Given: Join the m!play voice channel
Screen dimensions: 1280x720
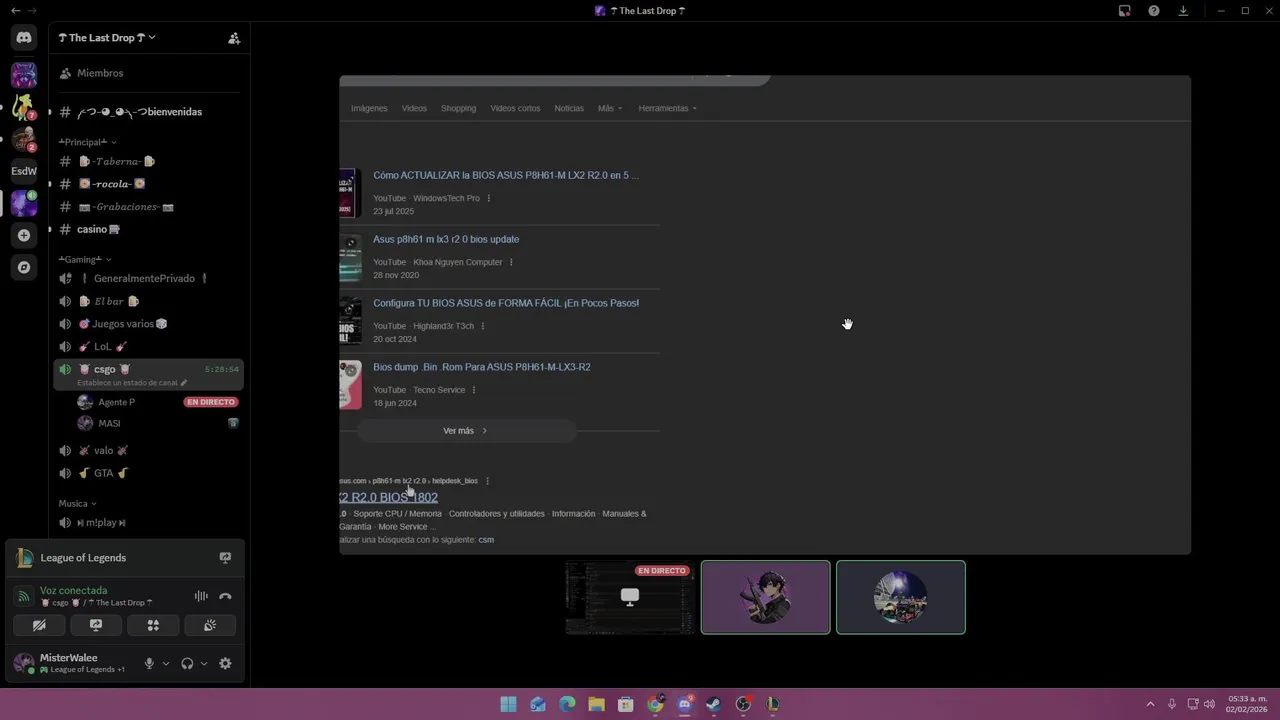Looking at the screenshot, I should (x=147, y=522).
